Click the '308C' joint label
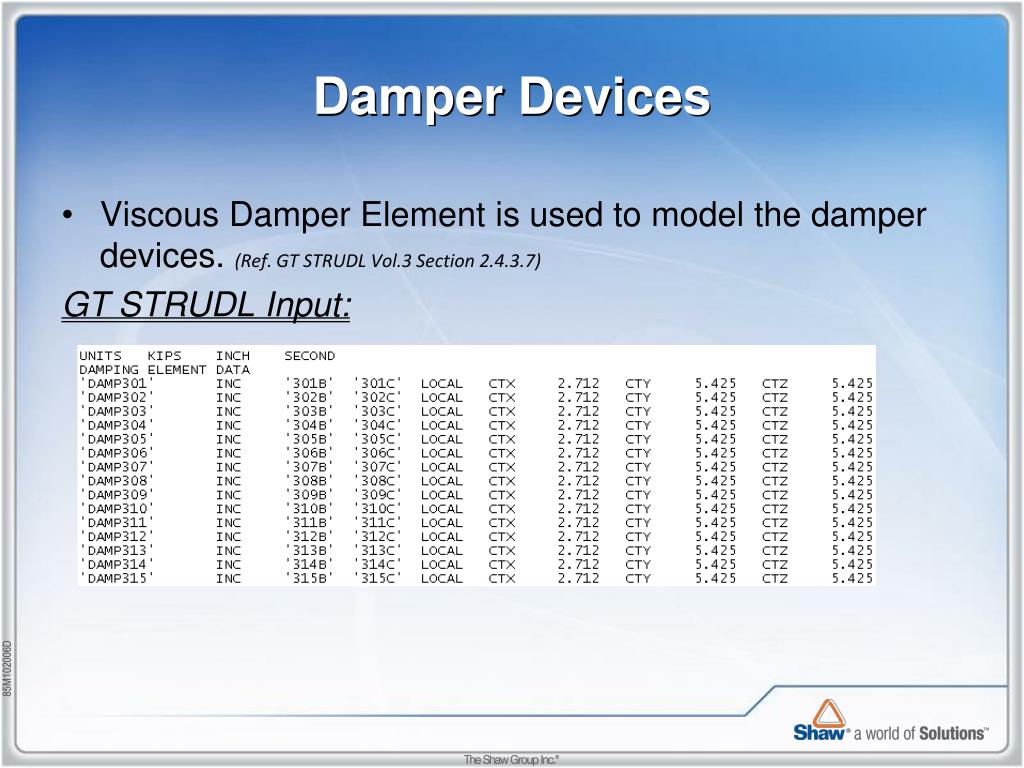 click(377, 481)
